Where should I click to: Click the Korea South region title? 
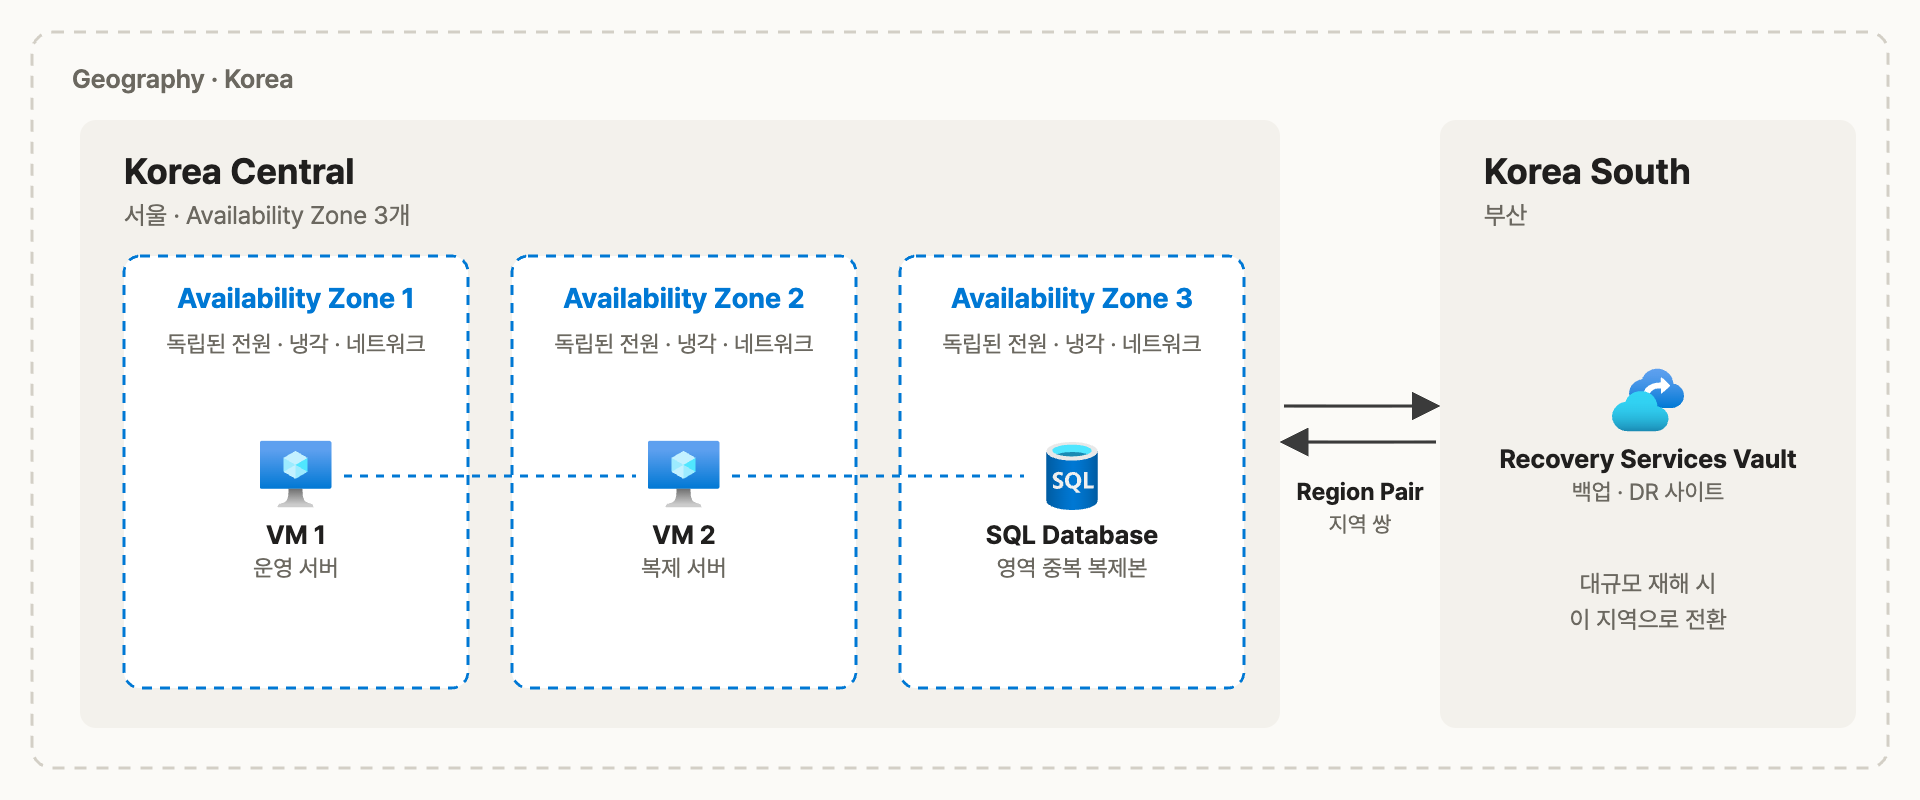[x=1587, y=171]
